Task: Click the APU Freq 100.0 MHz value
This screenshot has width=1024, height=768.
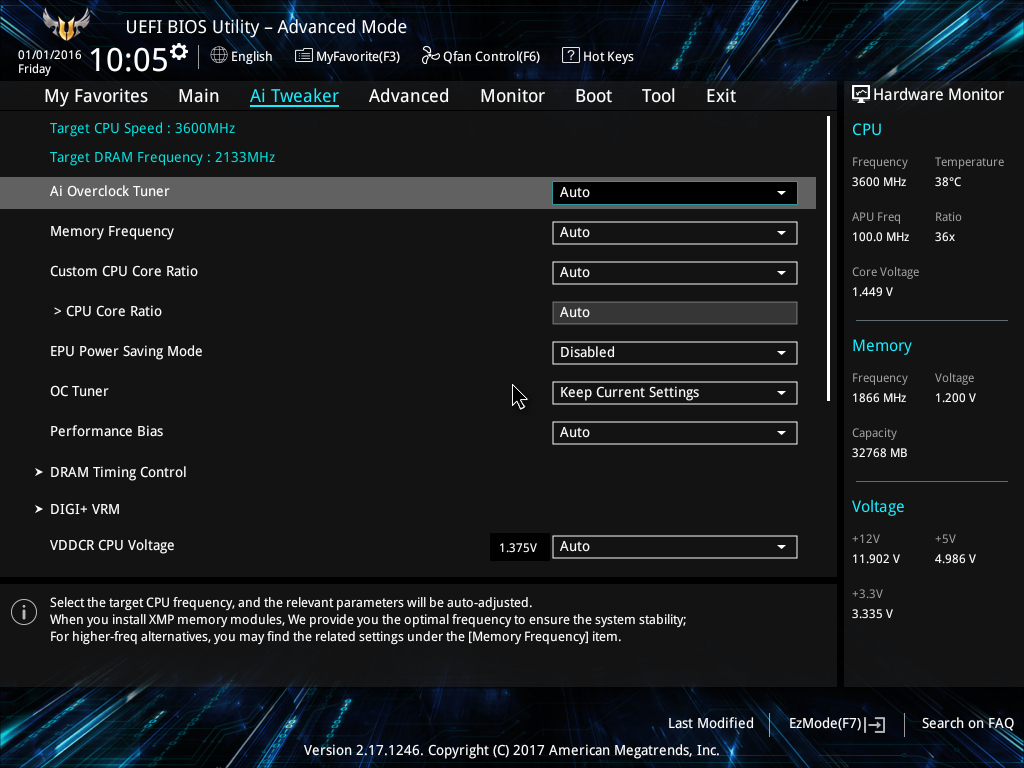Action: coord(880,237)
